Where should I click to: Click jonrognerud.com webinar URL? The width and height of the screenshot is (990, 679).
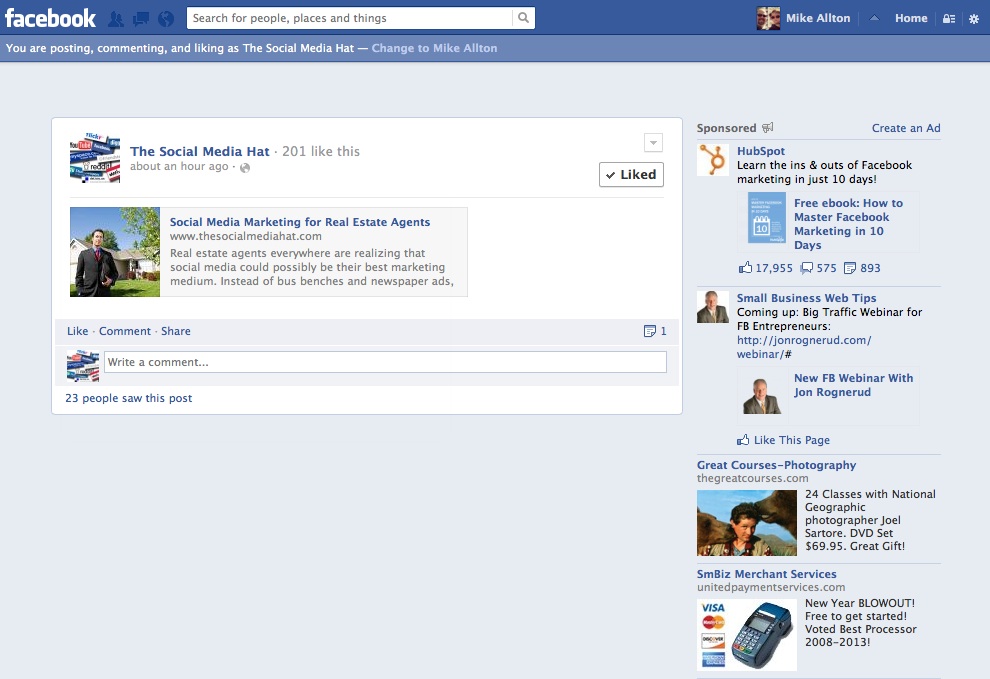coord(804,347)
